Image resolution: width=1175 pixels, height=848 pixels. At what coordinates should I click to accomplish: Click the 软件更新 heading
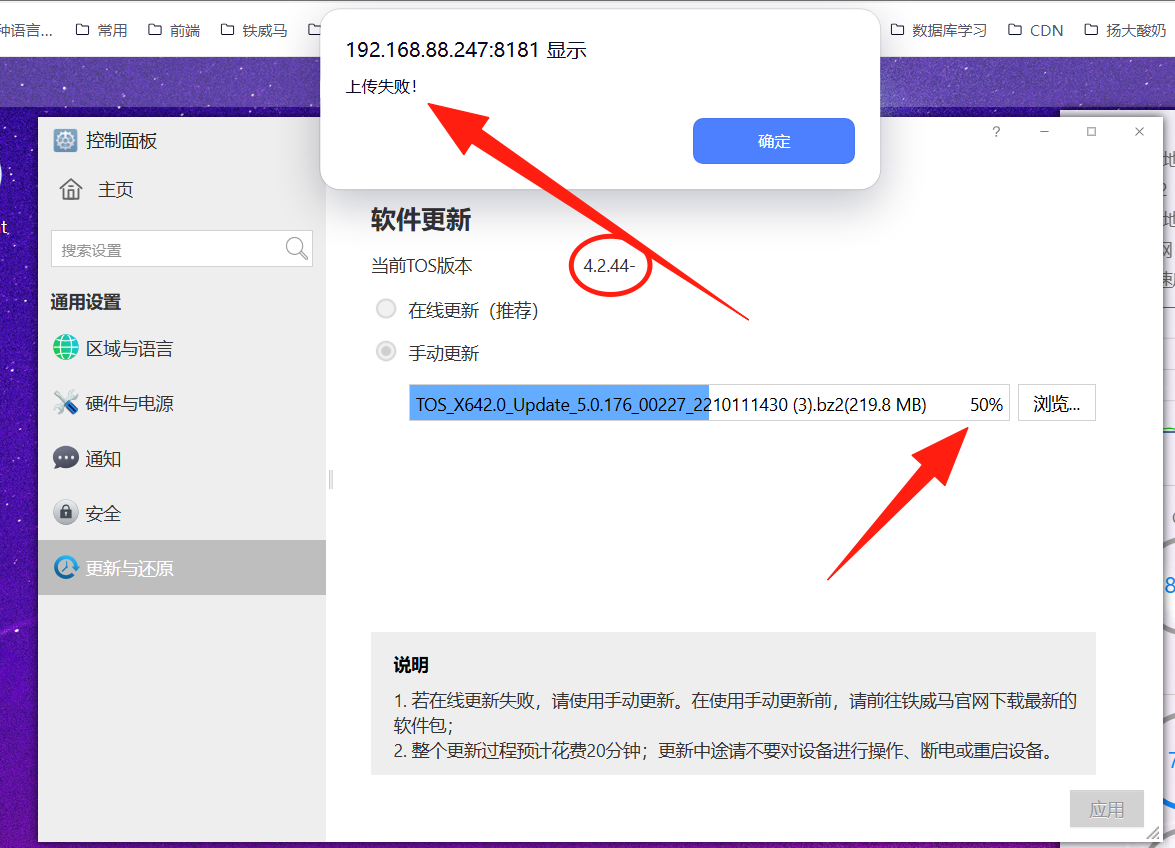[x=420, y=219]
